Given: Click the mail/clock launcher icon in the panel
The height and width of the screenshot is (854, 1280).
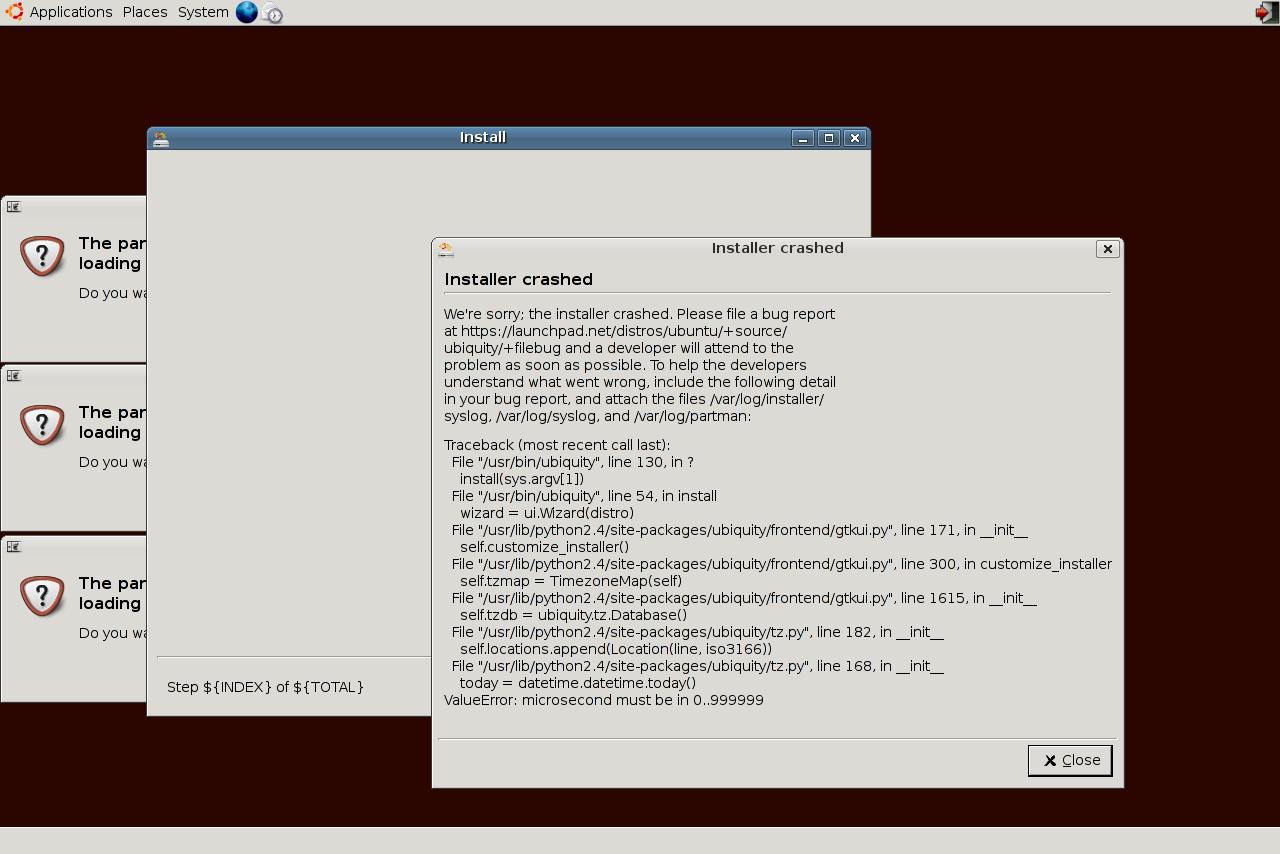Looking at the screenshot, I should (x=272, y=13).
